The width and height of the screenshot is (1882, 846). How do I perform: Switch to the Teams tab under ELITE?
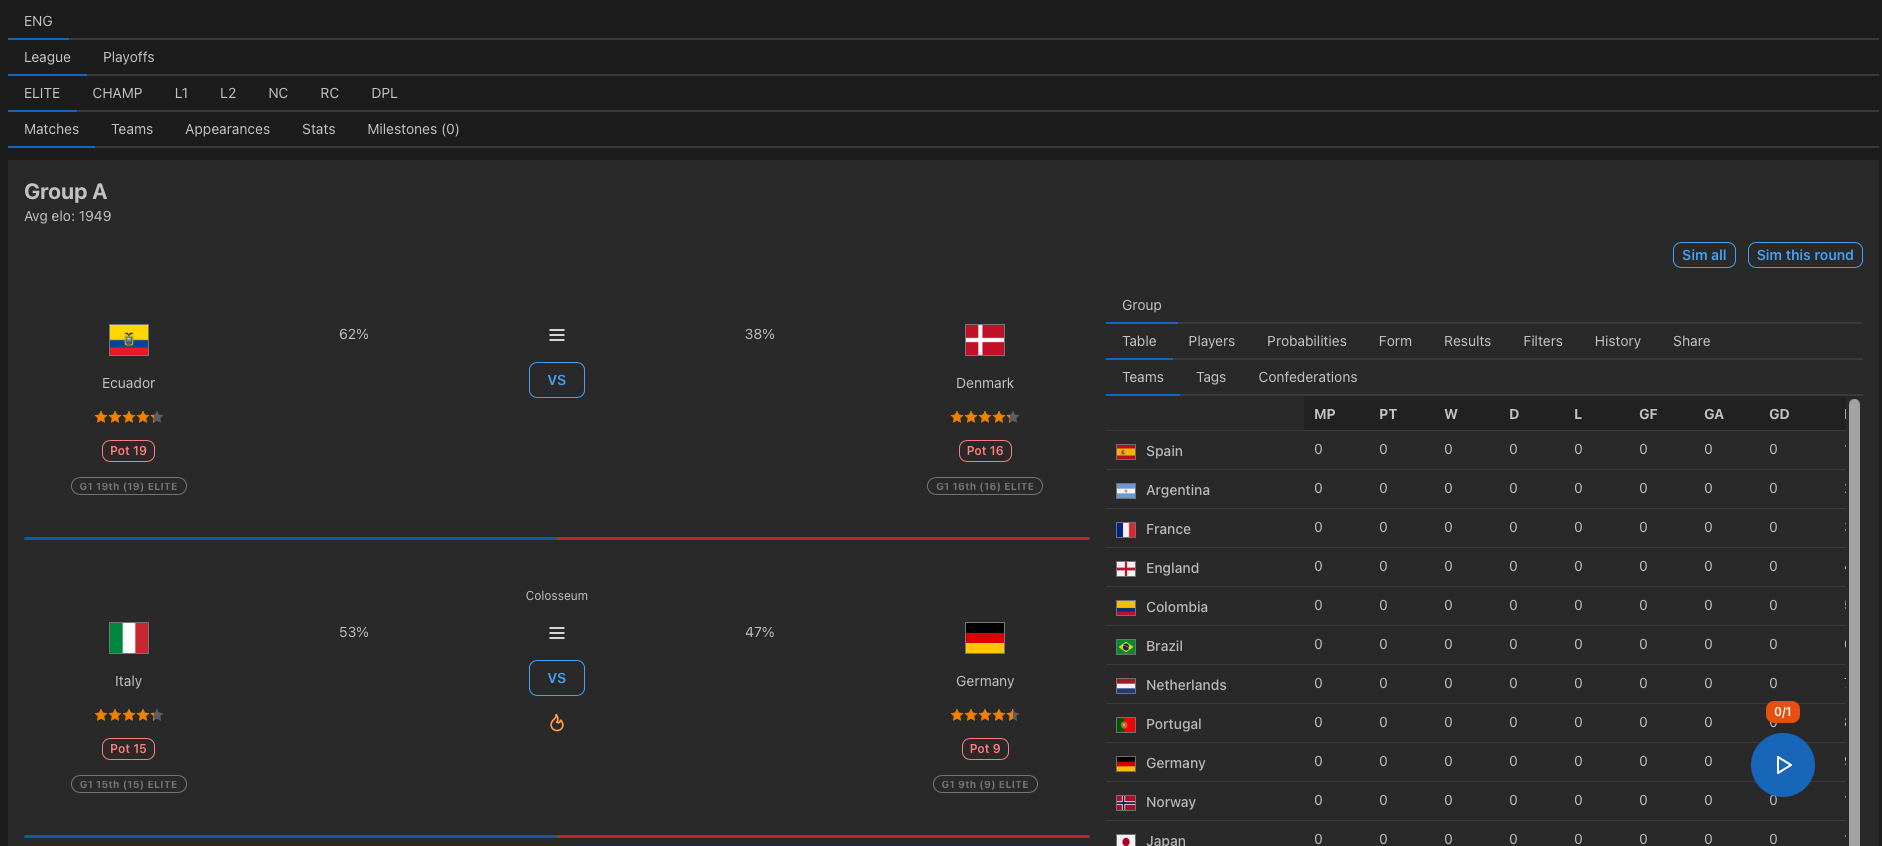click(x=132, y=129)
